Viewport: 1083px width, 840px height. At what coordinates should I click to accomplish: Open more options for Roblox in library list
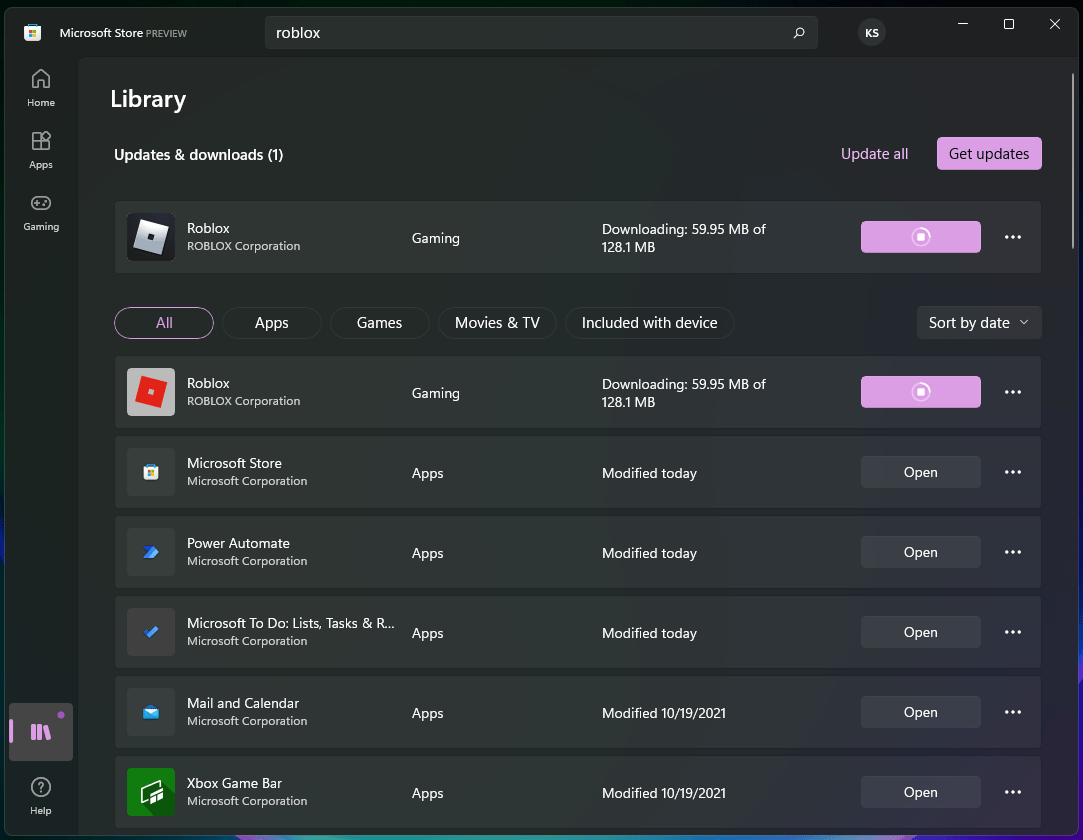[x=1013, y=392]
